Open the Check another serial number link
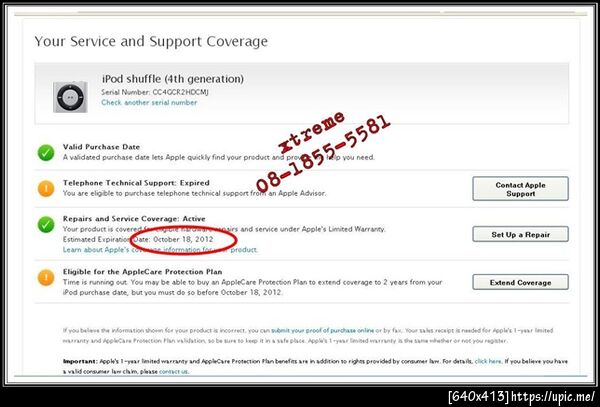This screenshot has height=407, width=600. tap(149, 103)
